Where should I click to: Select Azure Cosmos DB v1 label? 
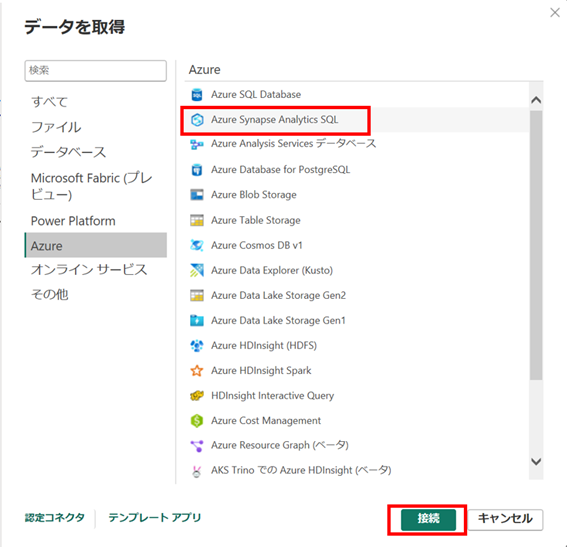[257, 245]
